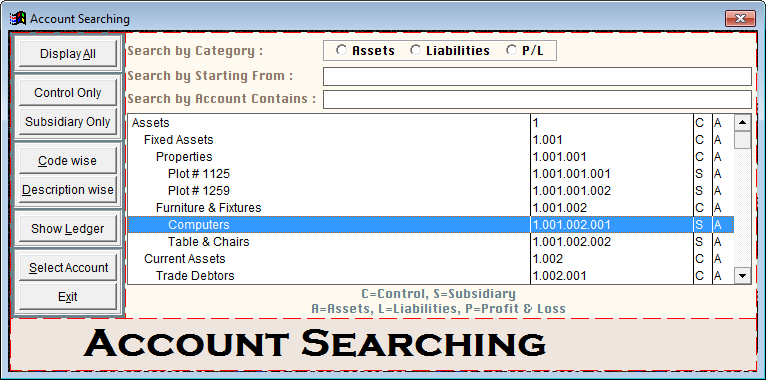This screenshot has width=766, height=380.
Task: Select the Current Assets row
Action: tap(431, 259)
